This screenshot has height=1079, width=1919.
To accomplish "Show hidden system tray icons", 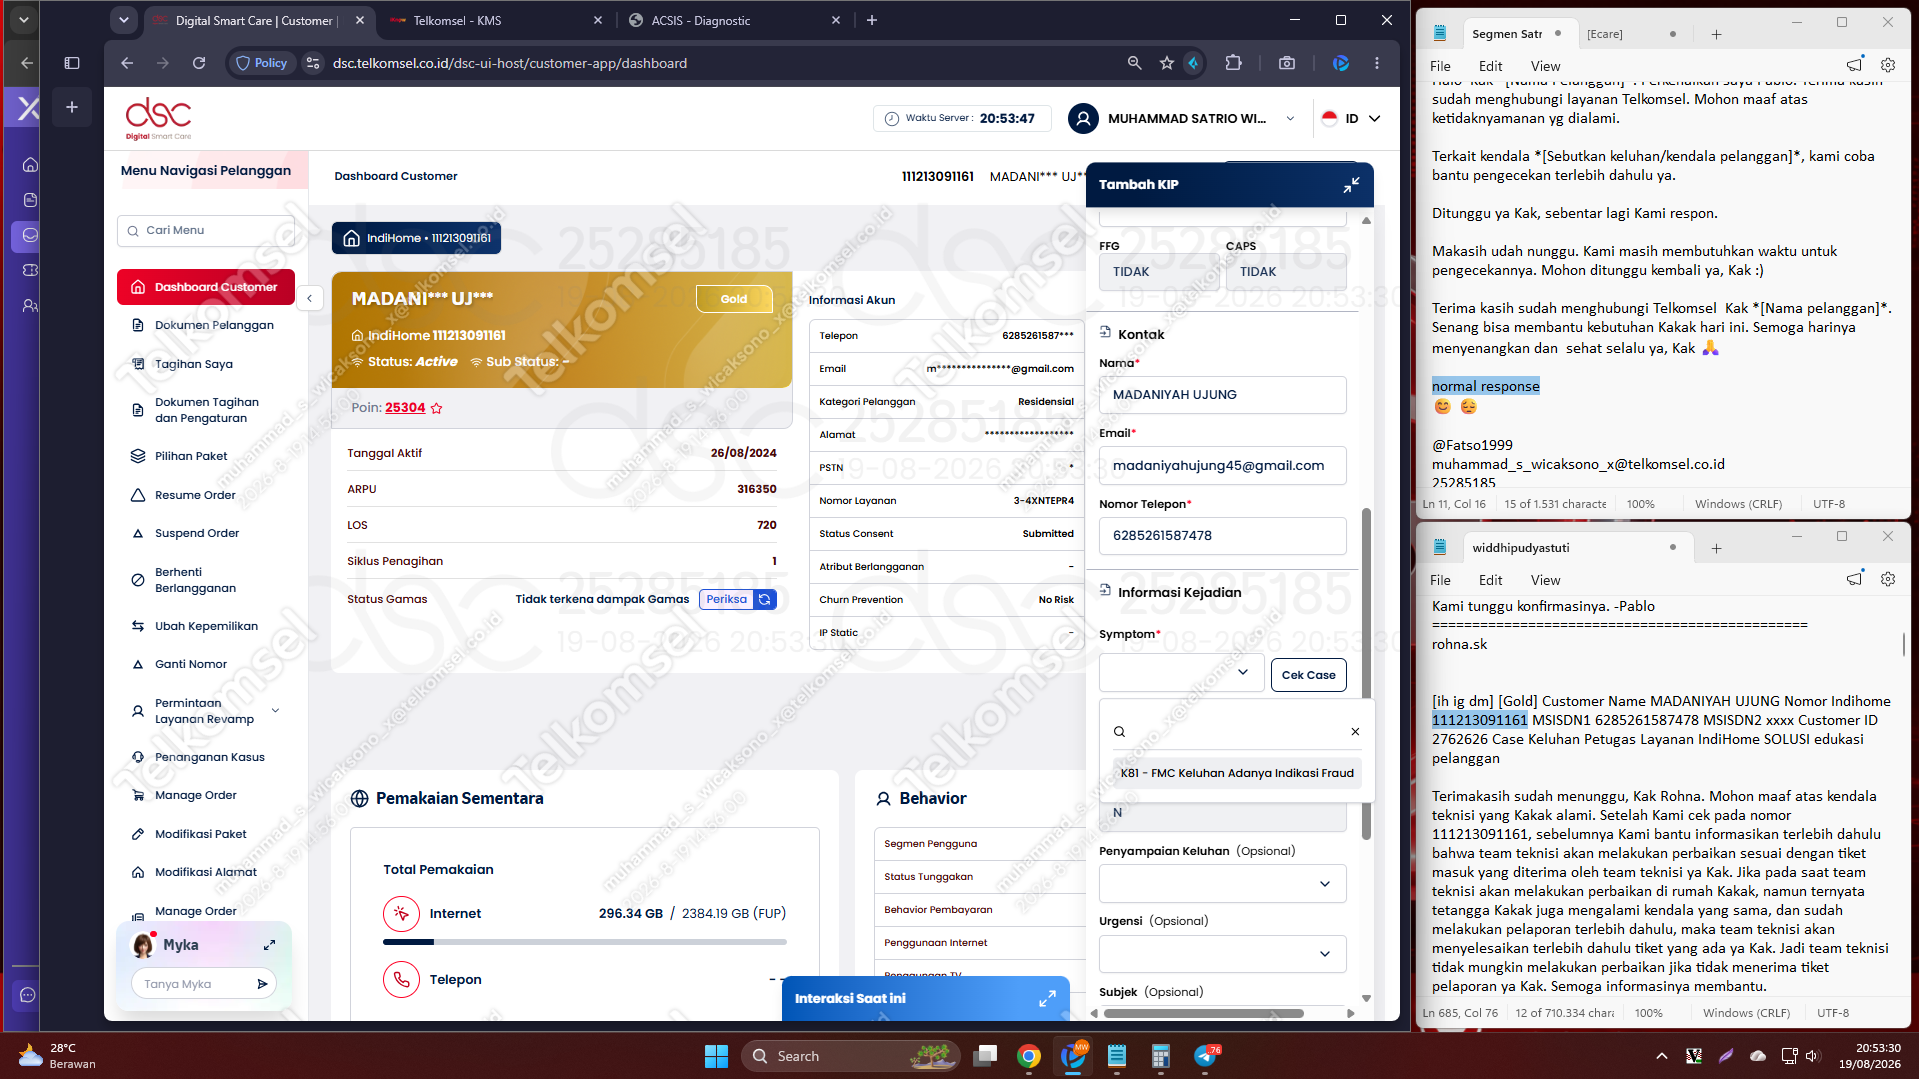I will [1661, 1056].
